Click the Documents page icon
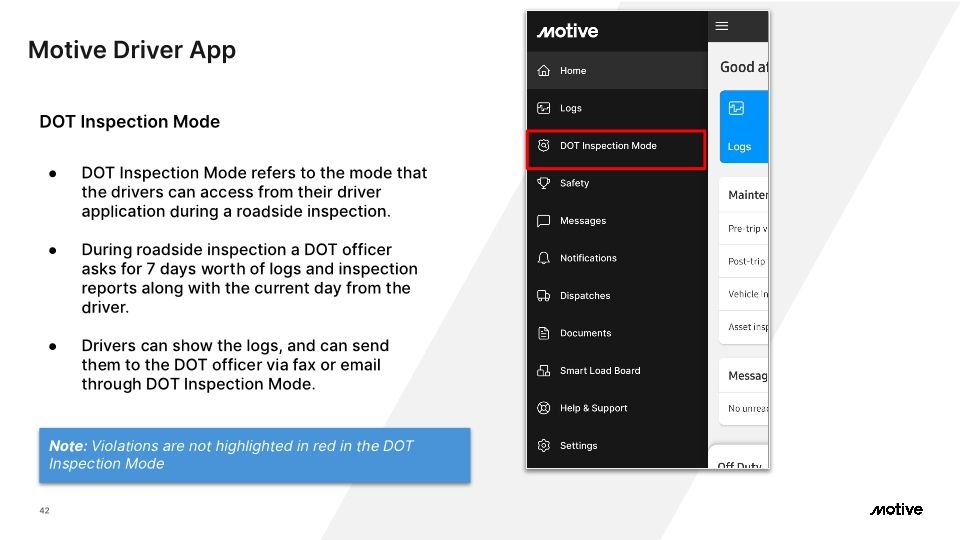This screenshot has height=540, width=960. point(544,333)
